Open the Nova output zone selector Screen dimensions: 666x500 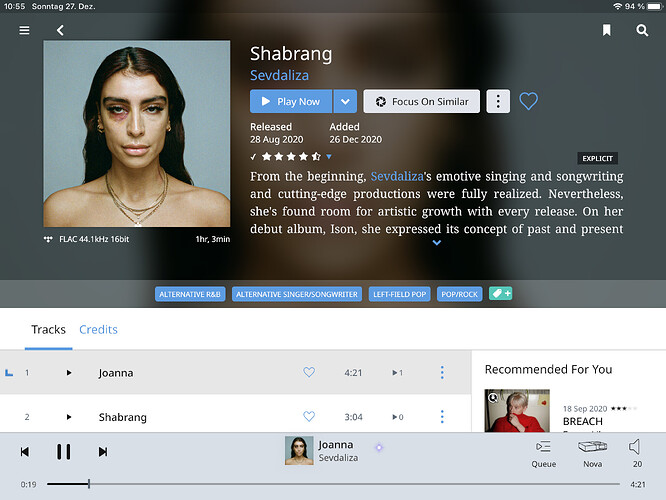592,454
